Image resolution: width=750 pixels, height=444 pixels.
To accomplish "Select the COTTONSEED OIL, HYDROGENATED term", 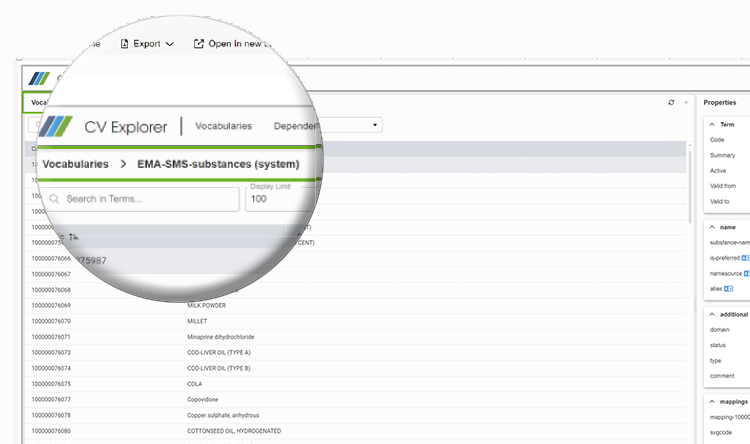I will (x=234, y=431).
